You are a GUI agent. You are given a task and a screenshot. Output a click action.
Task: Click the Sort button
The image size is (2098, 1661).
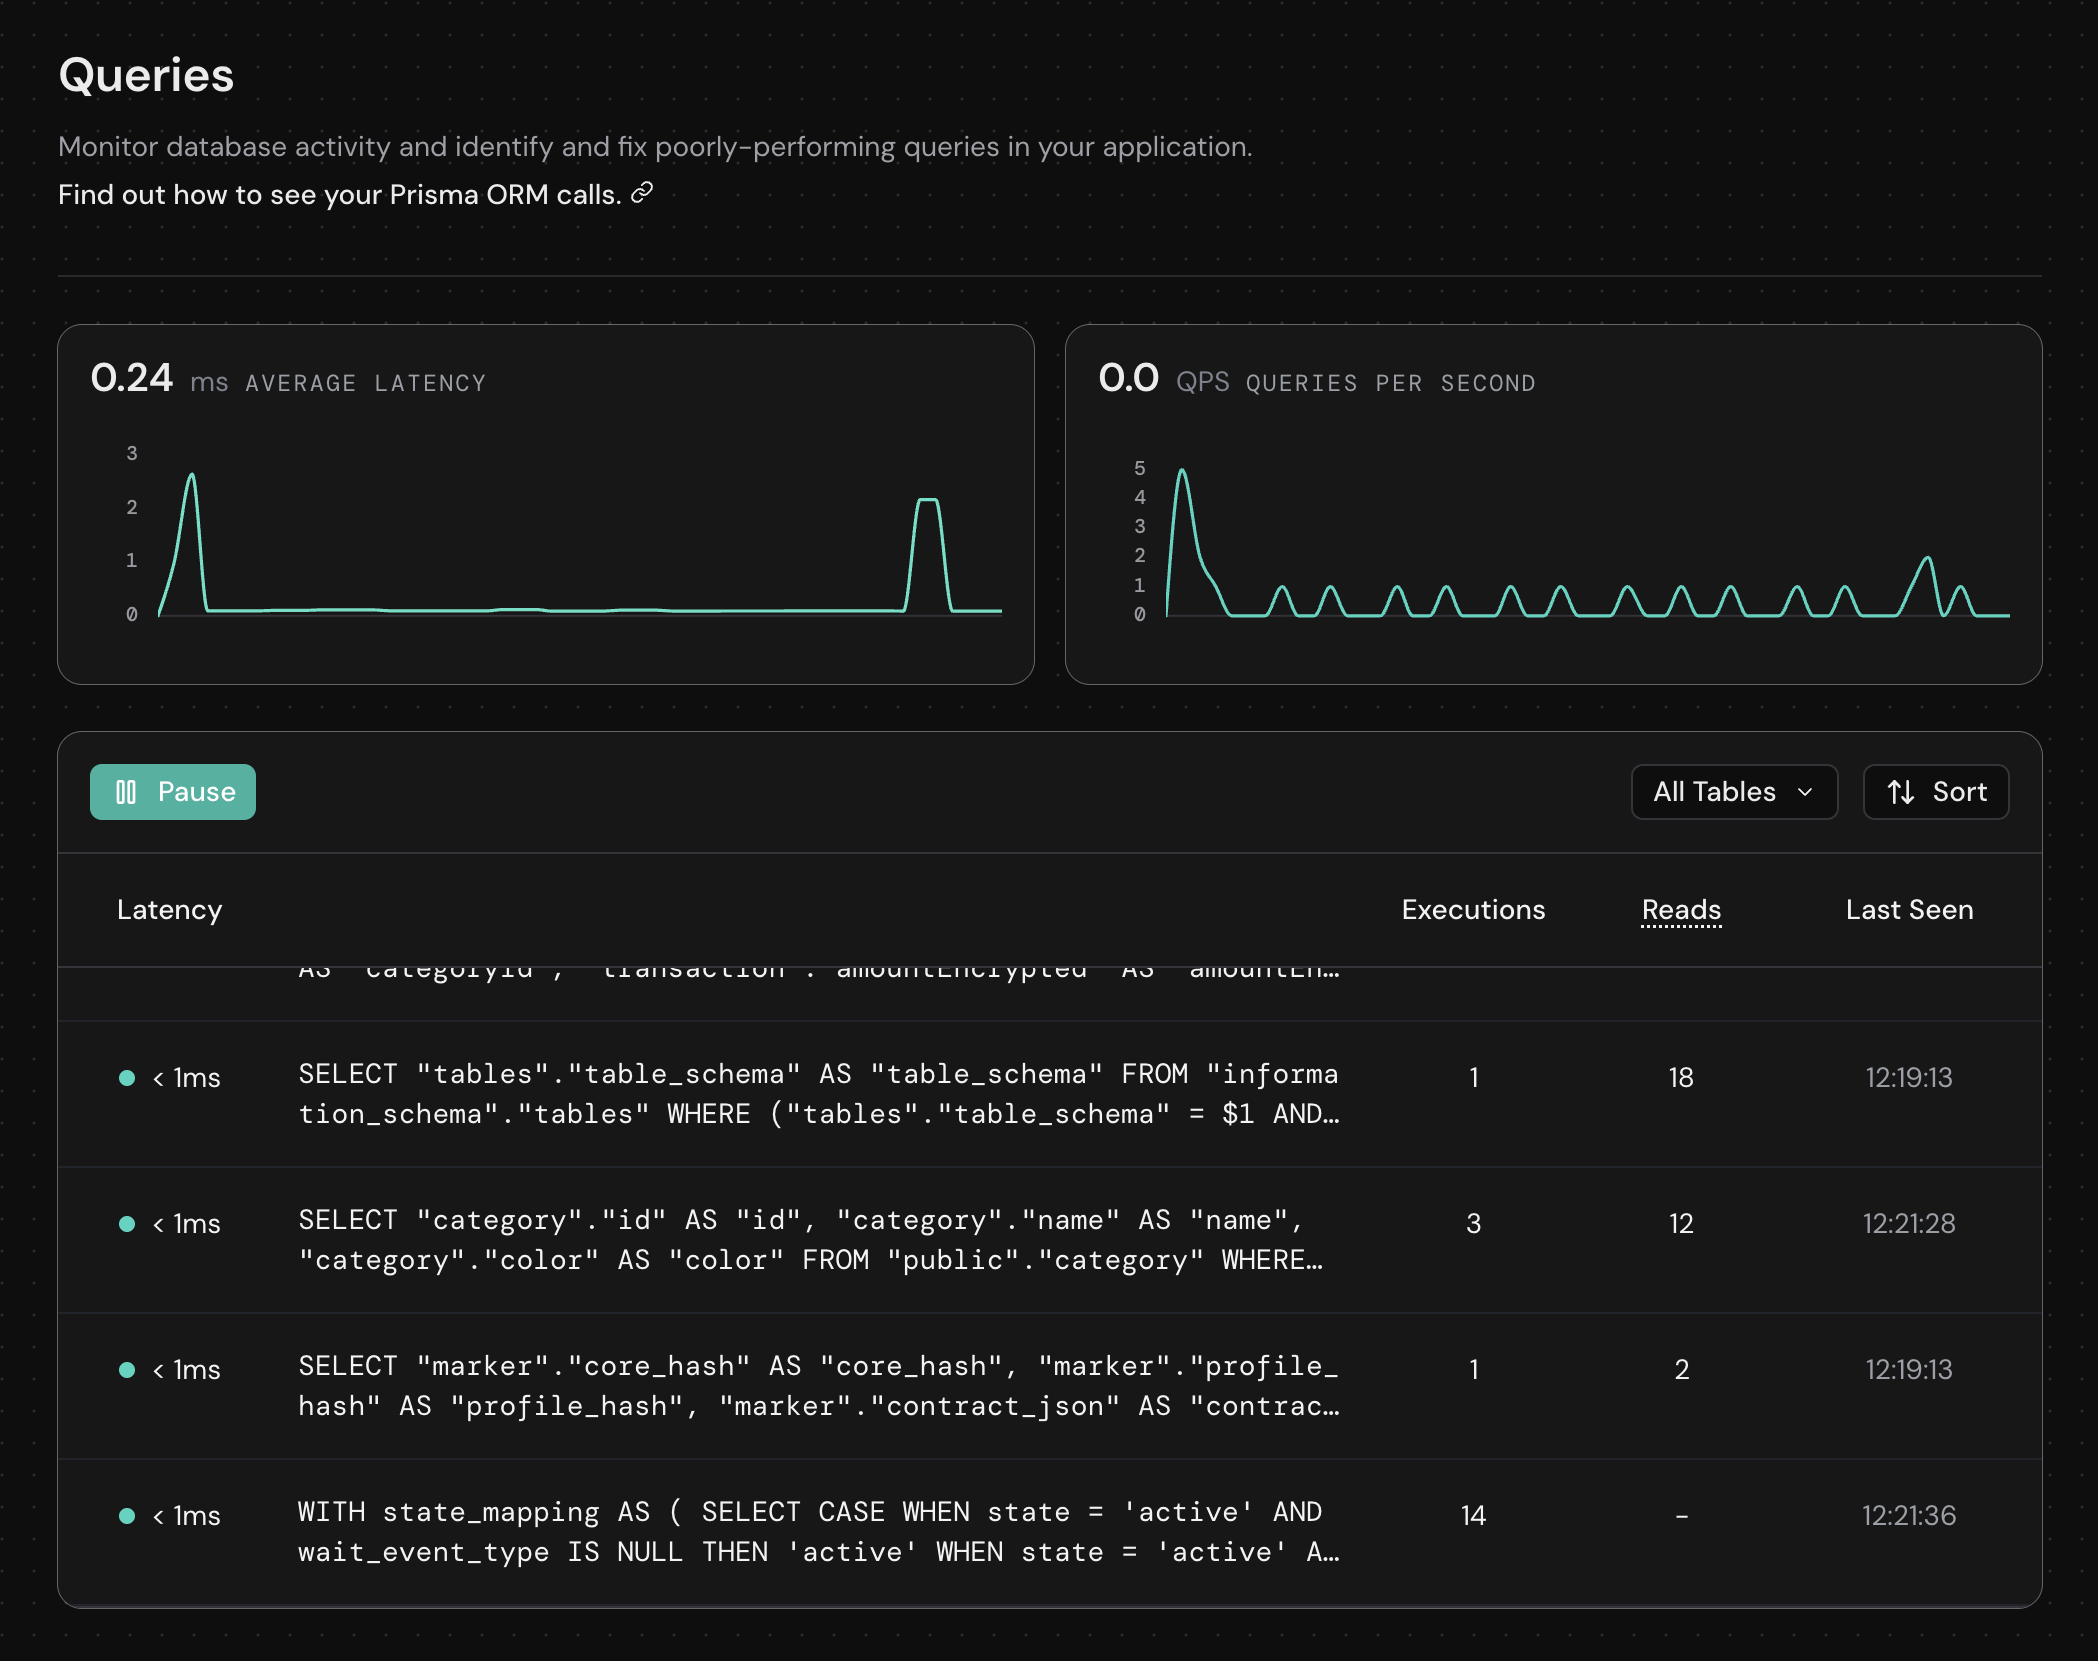click(x=1936, y=792)
